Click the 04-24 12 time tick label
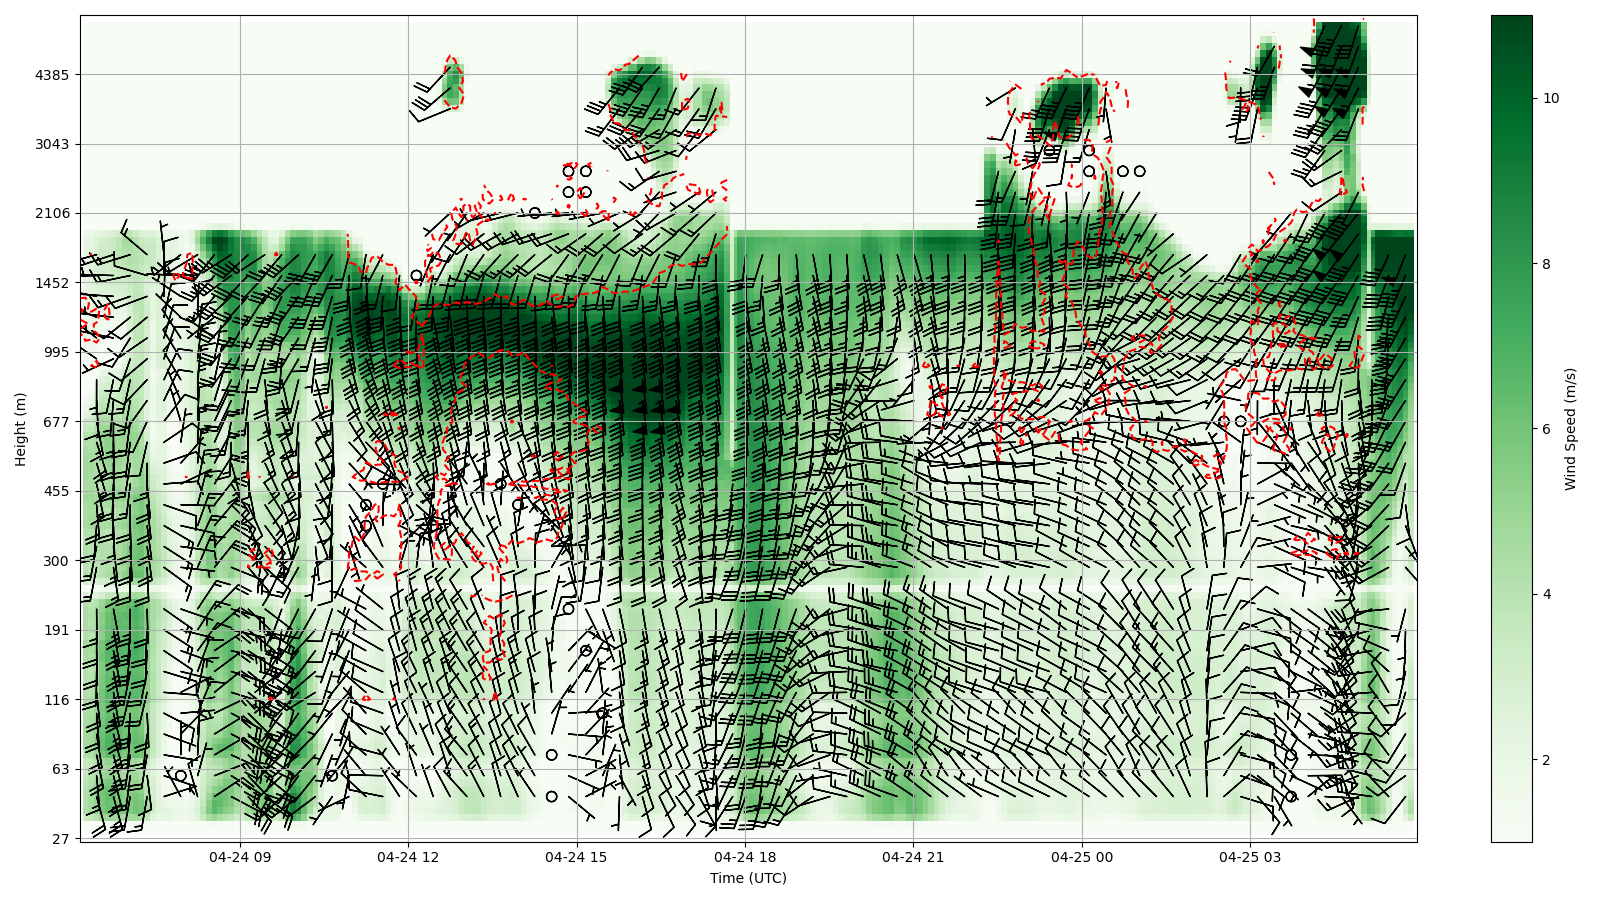The height and width of the screenshot is (900, 1600). [x=408, y=857]
